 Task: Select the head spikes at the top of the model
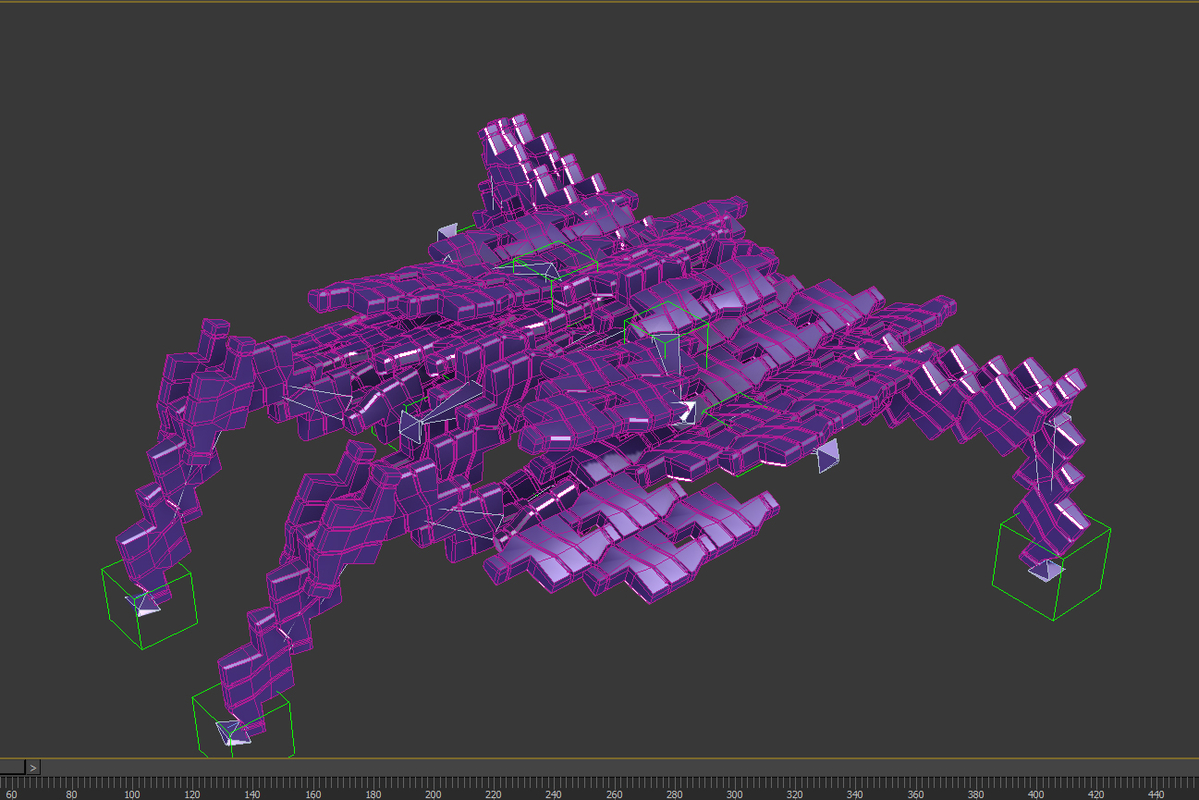(510, 150)
